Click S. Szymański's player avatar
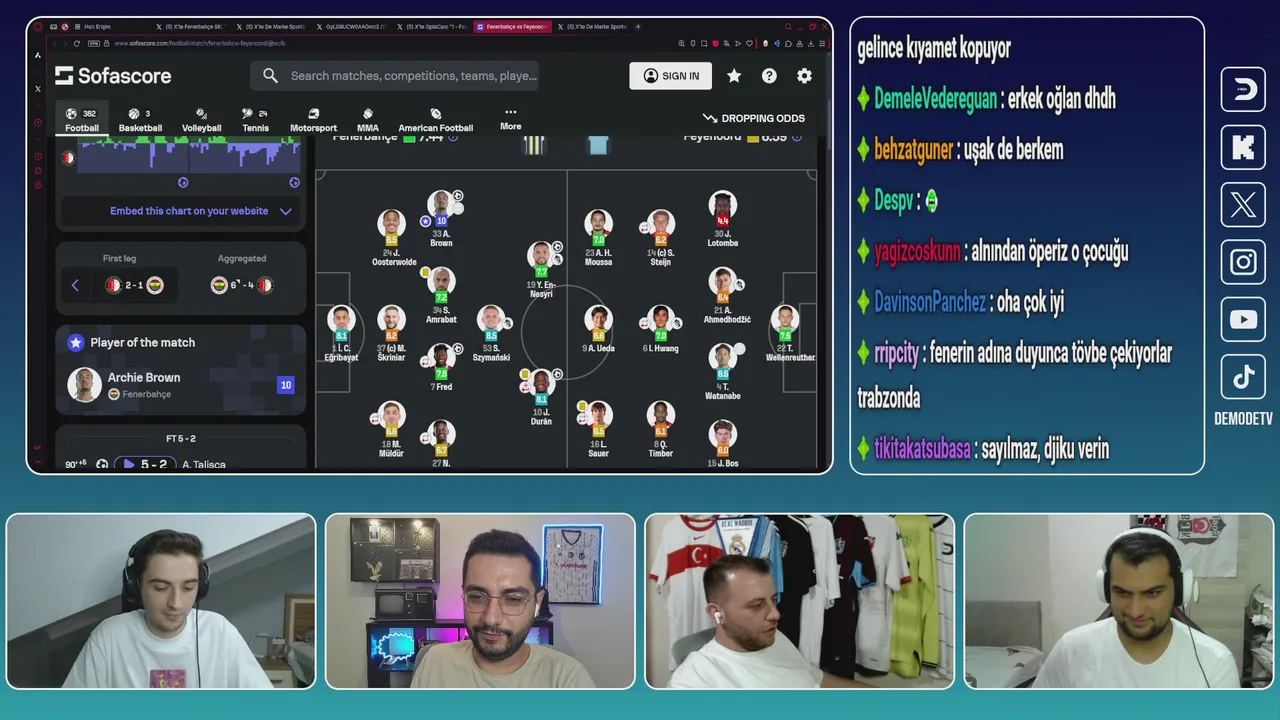This screenshot has height=720, width=1280. [x=491, y=320]
